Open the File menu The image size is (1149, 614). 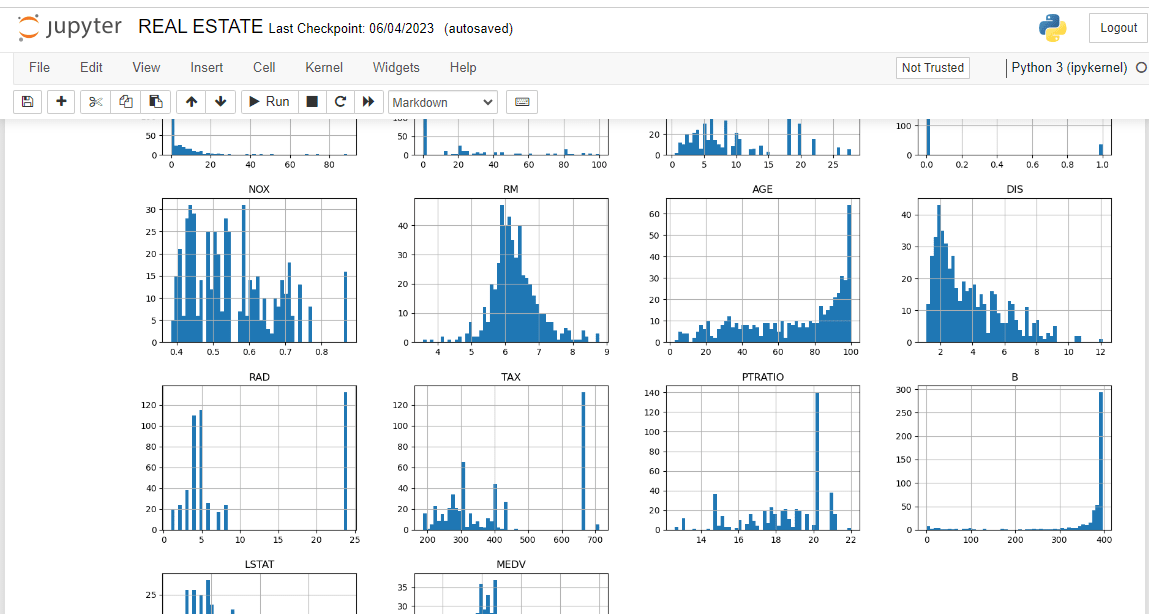39,68
